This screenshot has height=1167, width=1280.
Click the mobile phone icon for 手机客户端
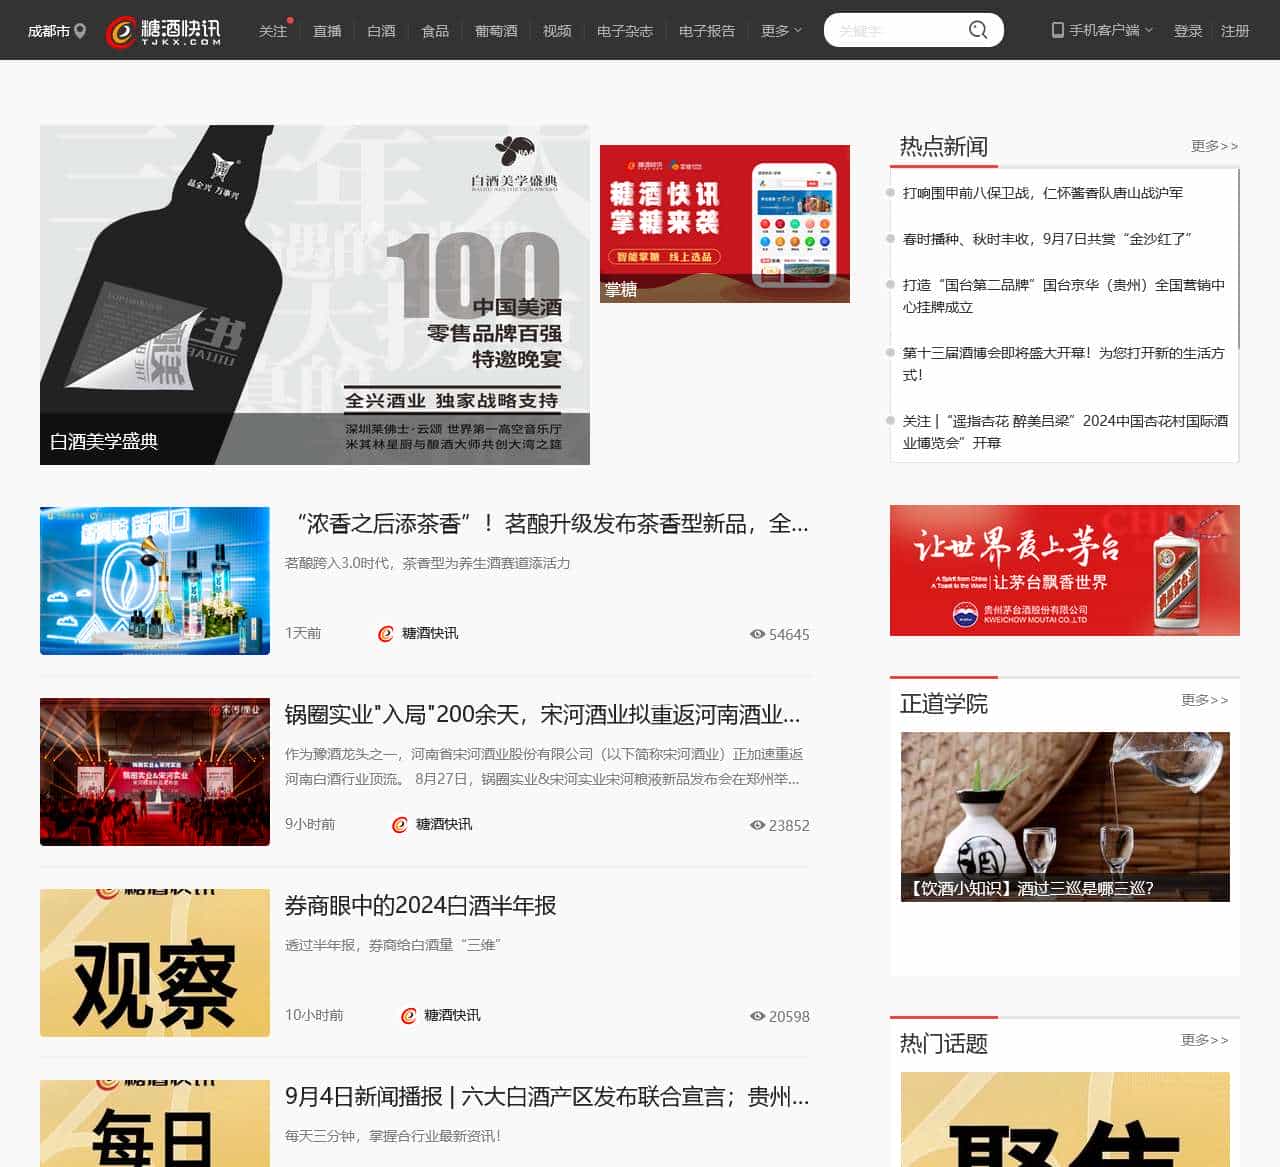click(x=1057, y=30)
